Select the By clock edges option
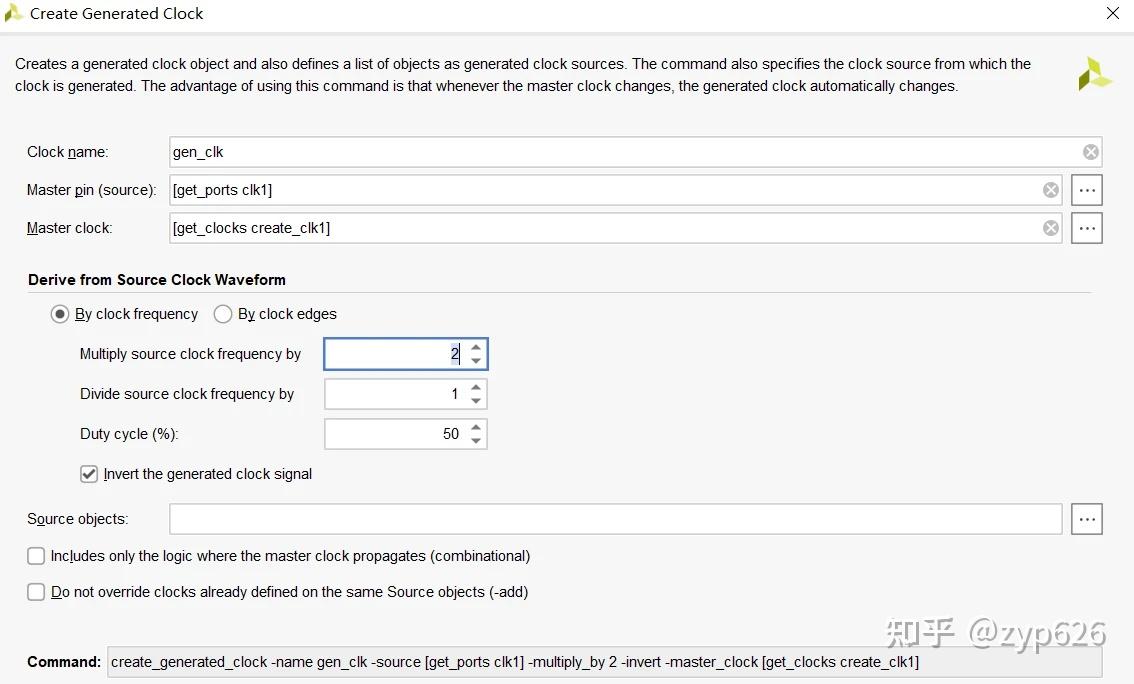1134x684 pixels. (x=223, y=314)
